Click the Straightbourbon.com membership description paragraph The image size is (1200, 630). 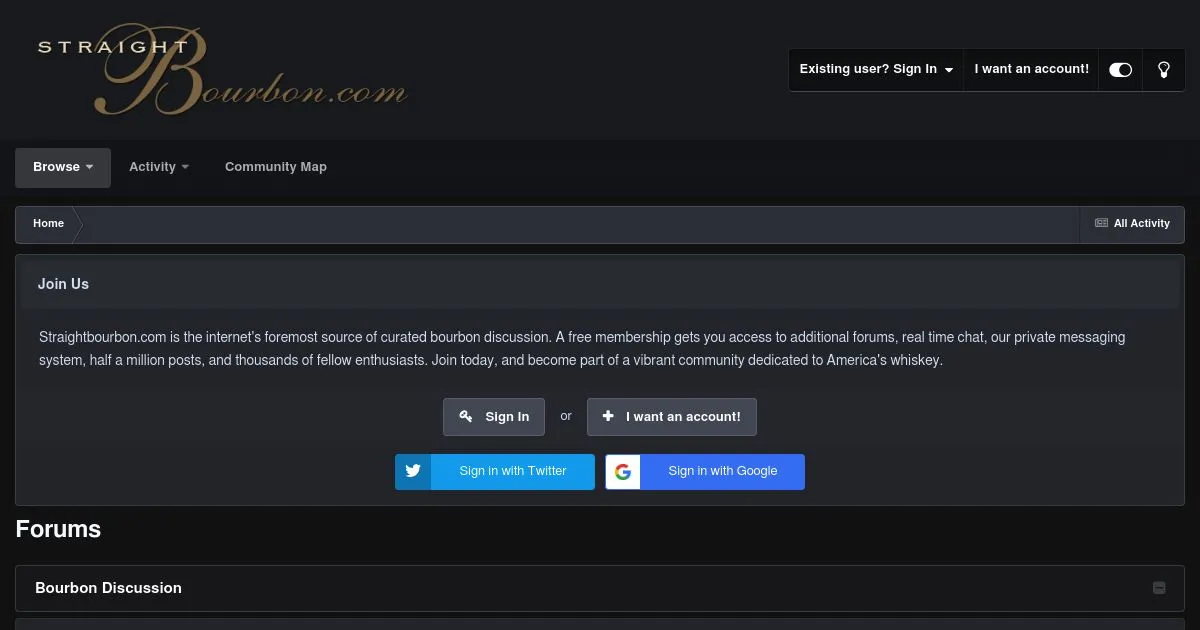coord(582,349)
